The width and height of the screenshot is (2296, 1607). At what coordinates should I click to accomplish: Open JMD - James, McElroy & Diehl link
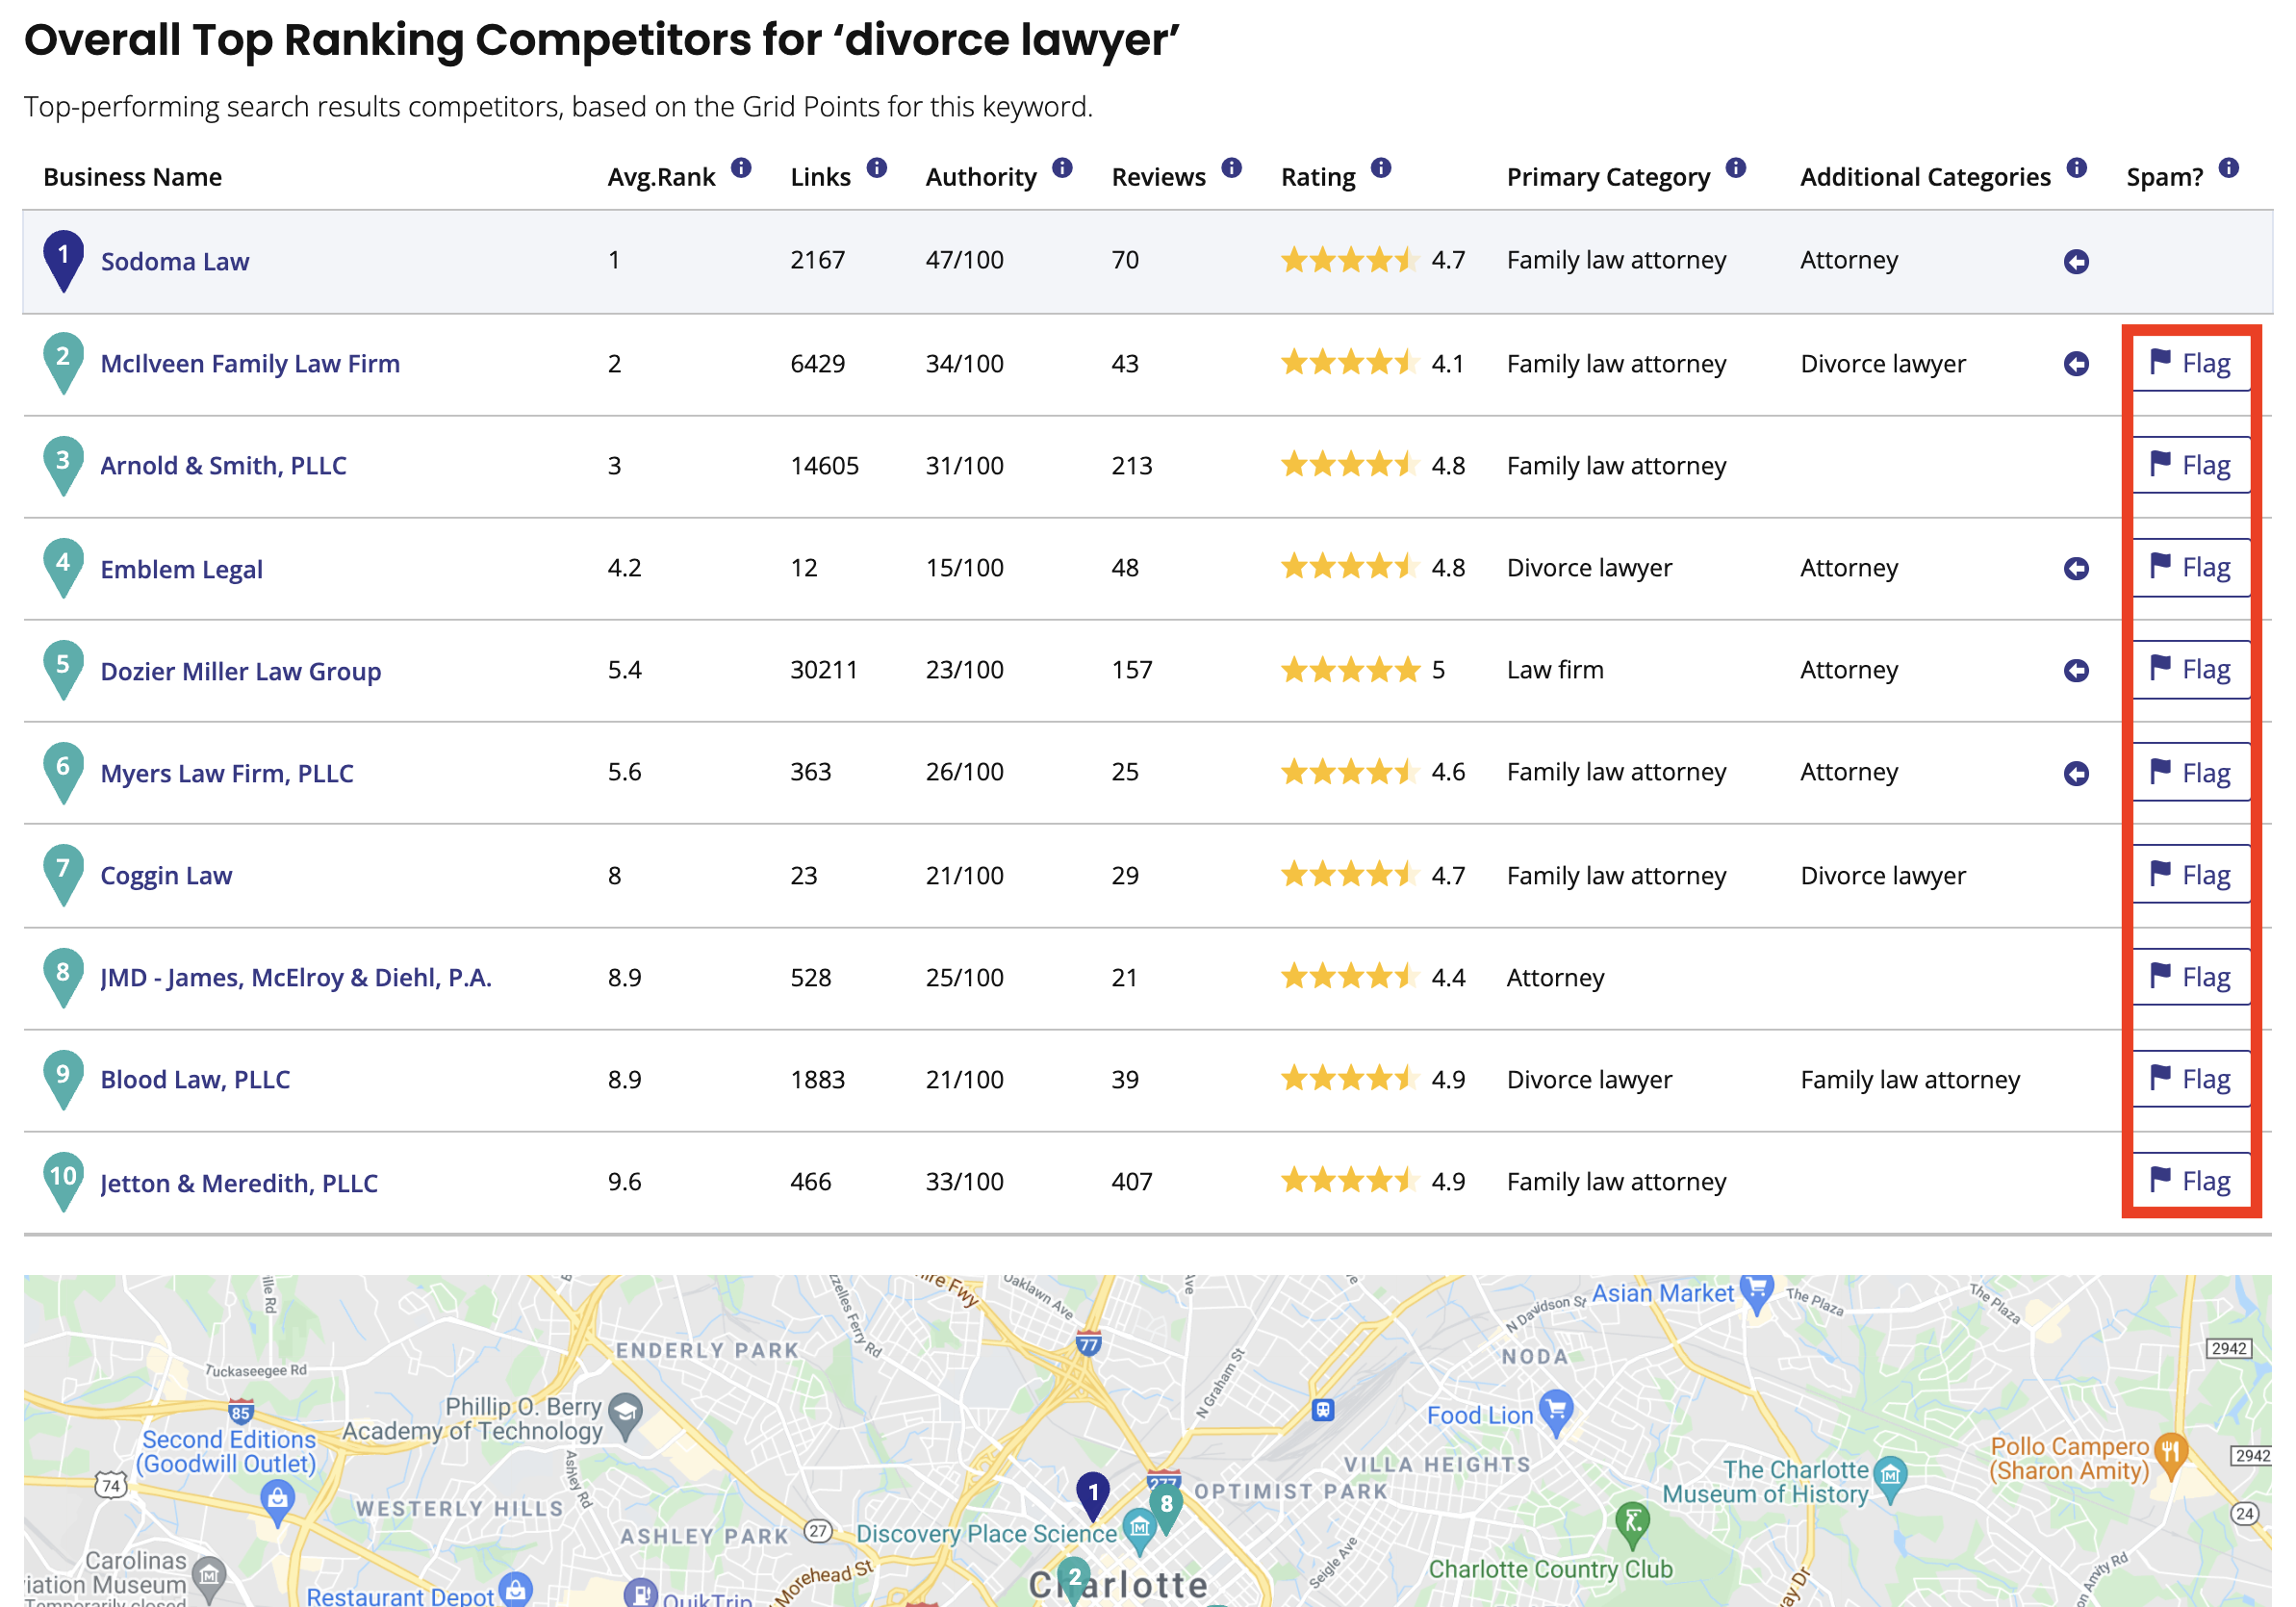tap(296, 978)
